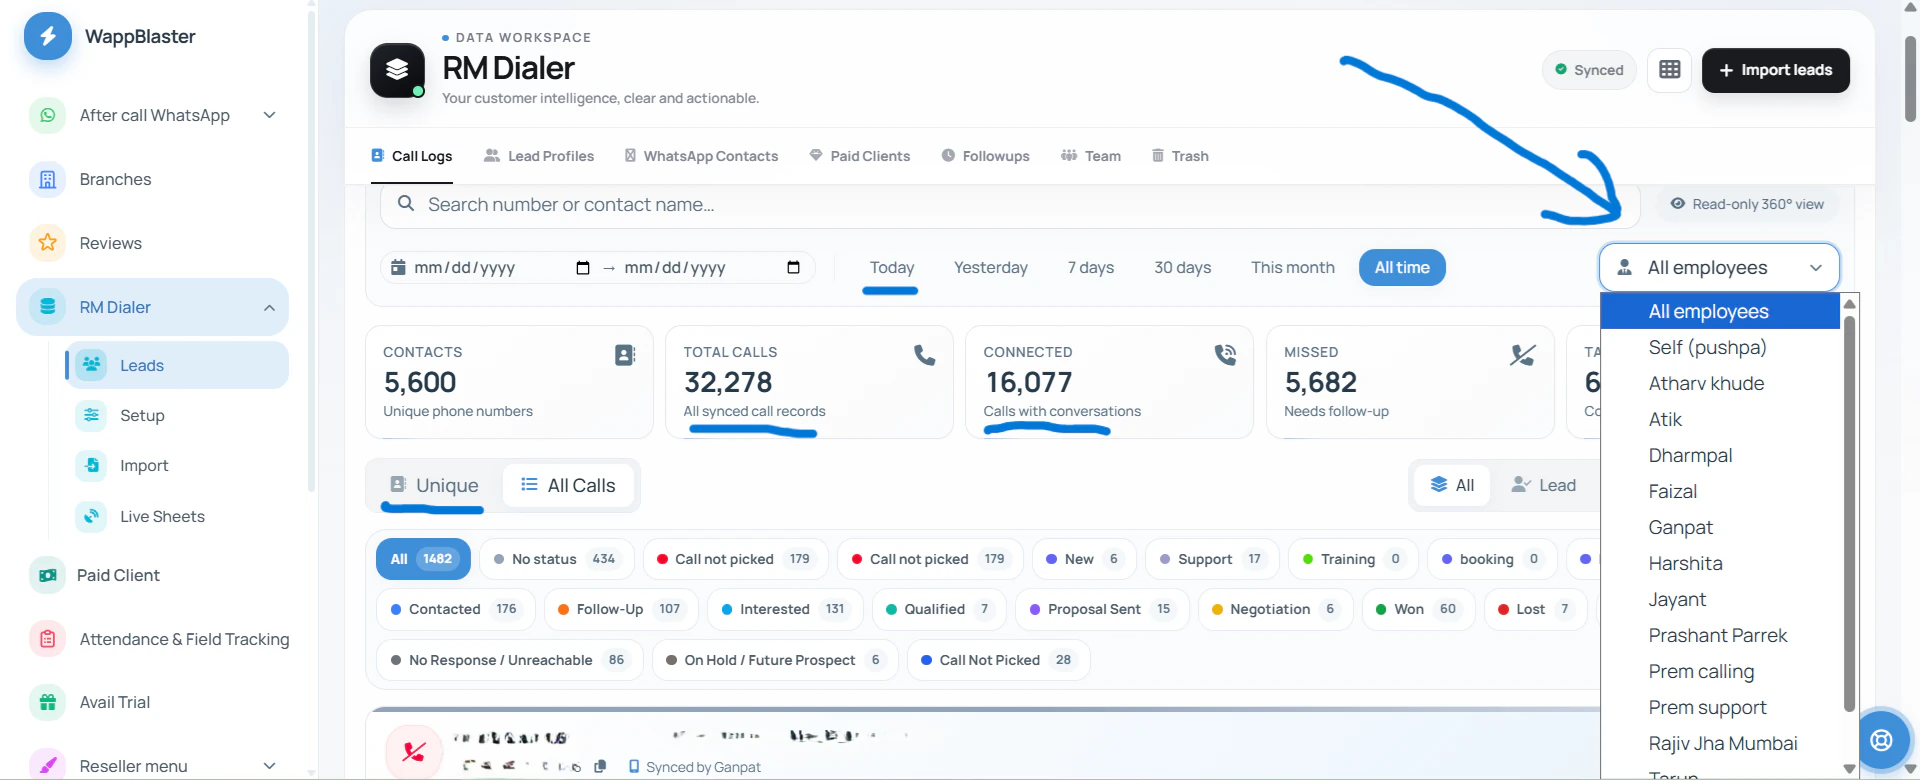This screenshot has height=780, width=1920.
Task: Open the Lead Profiles tab
Action: pyautogui.click(x=539, y=156)
